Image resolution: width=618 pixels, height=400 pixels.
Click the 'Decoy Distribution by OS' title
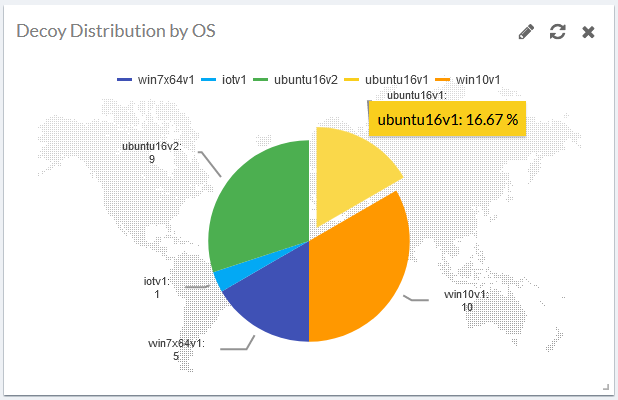[x=116, y=31]
